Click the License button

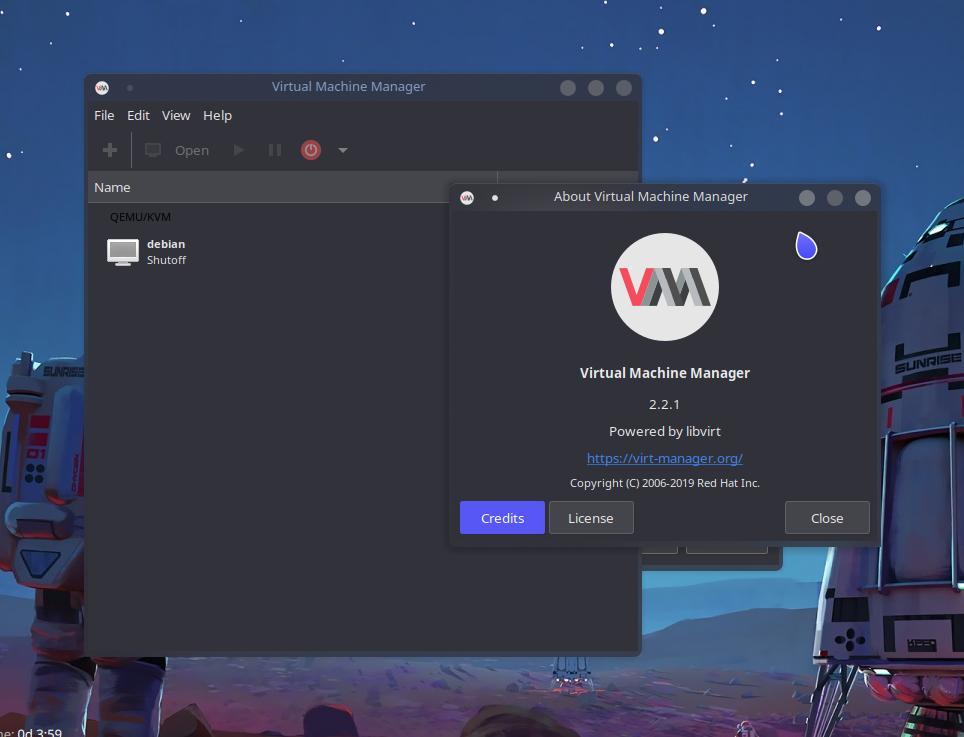[590, 517]
